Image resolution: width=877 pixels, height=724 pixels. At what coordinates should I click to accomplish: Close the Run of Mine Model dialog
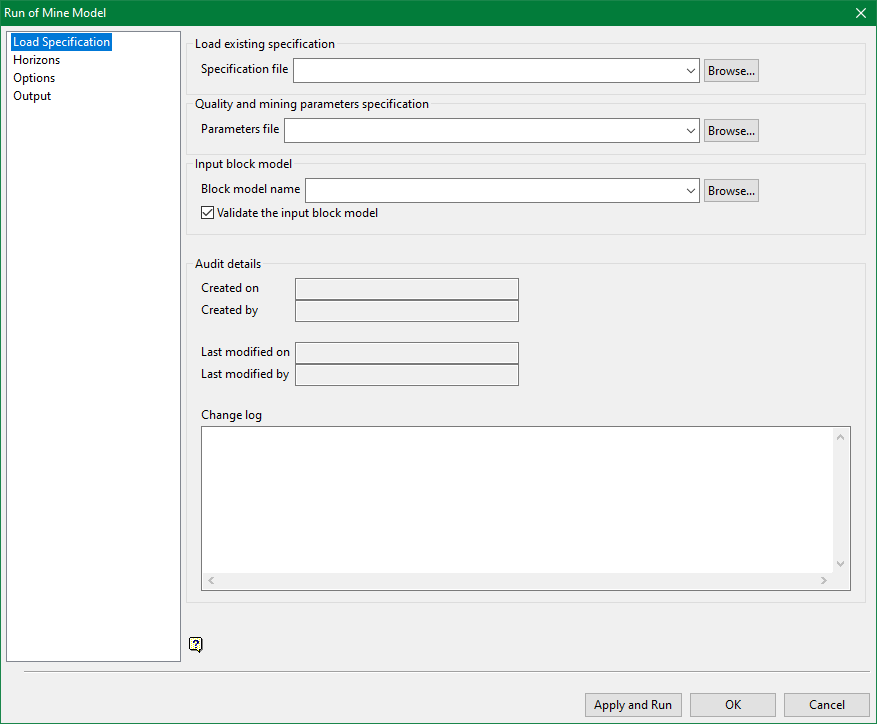(x=860, y=13)
